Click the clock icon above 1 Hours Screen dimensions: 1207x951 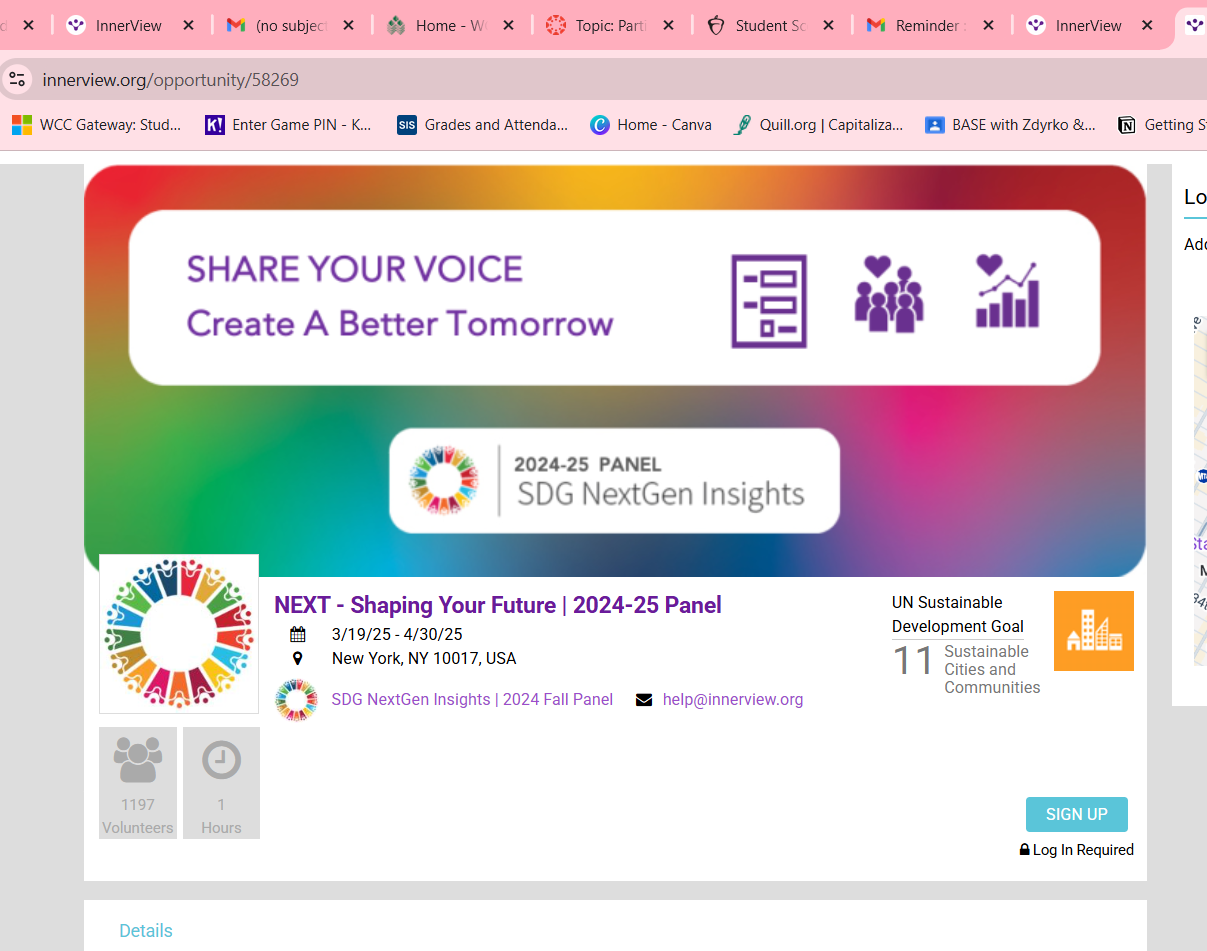click(221, 760)
